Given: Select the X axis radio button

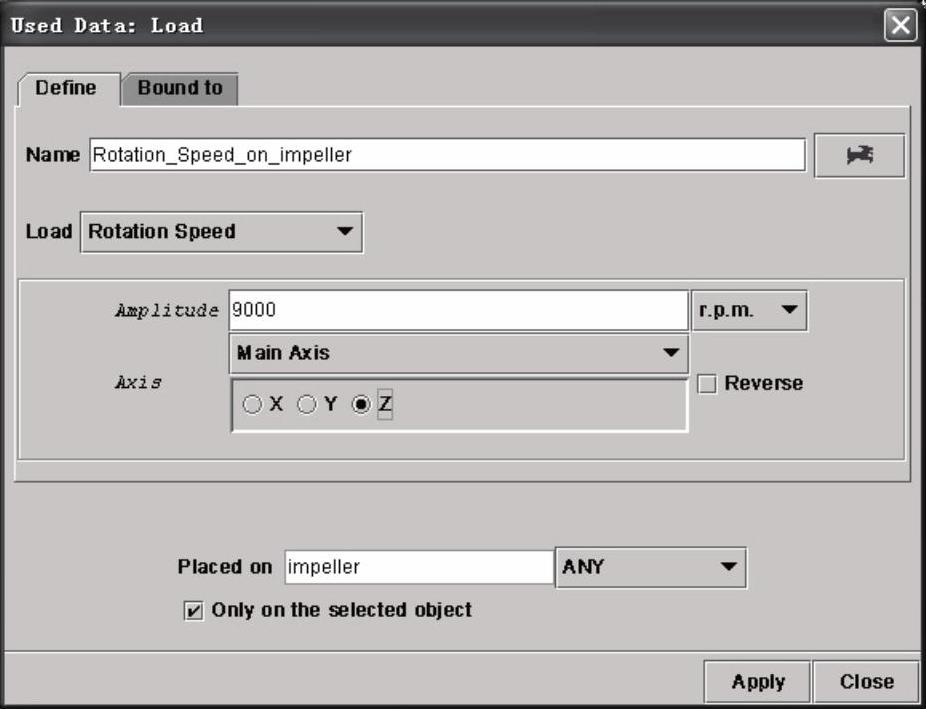Looking at the screenshot, I should pos(253,405).
